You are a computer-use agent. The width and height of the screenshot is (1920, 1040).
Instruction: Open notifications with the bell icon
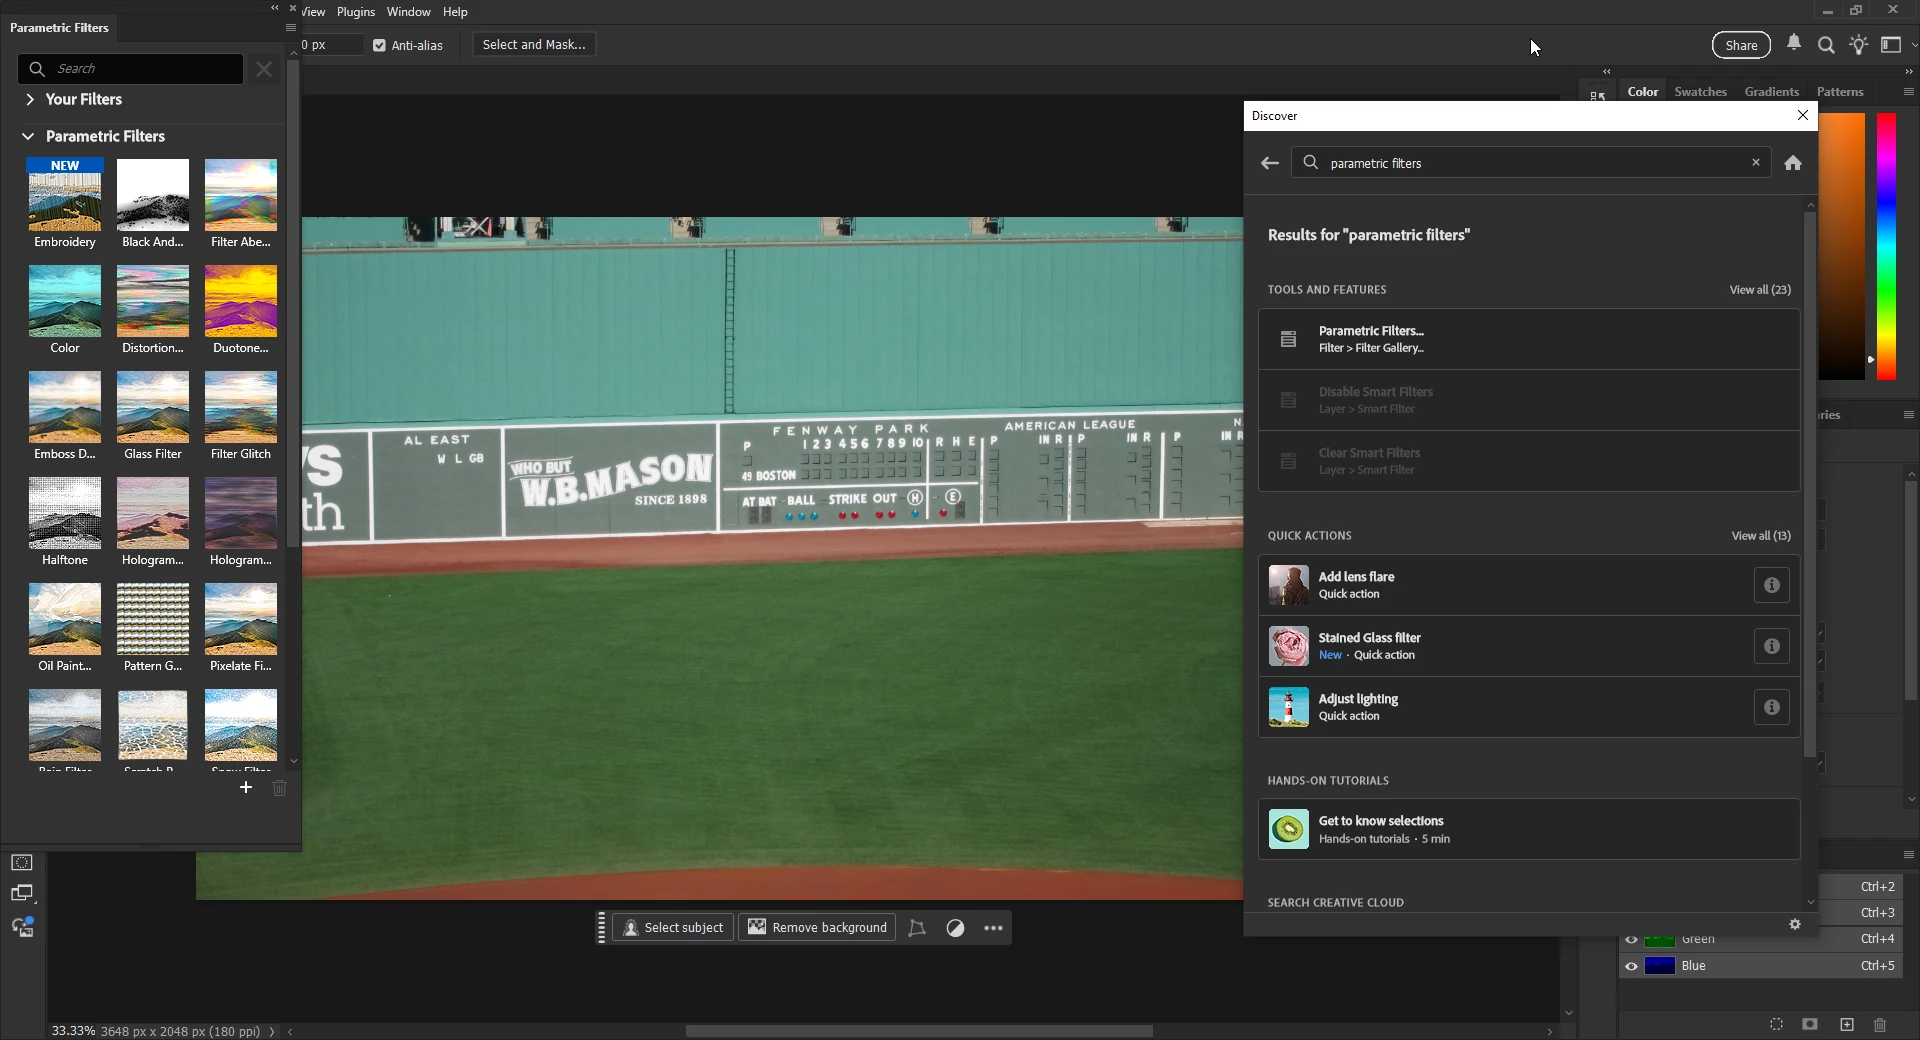tap(1794, 44)
